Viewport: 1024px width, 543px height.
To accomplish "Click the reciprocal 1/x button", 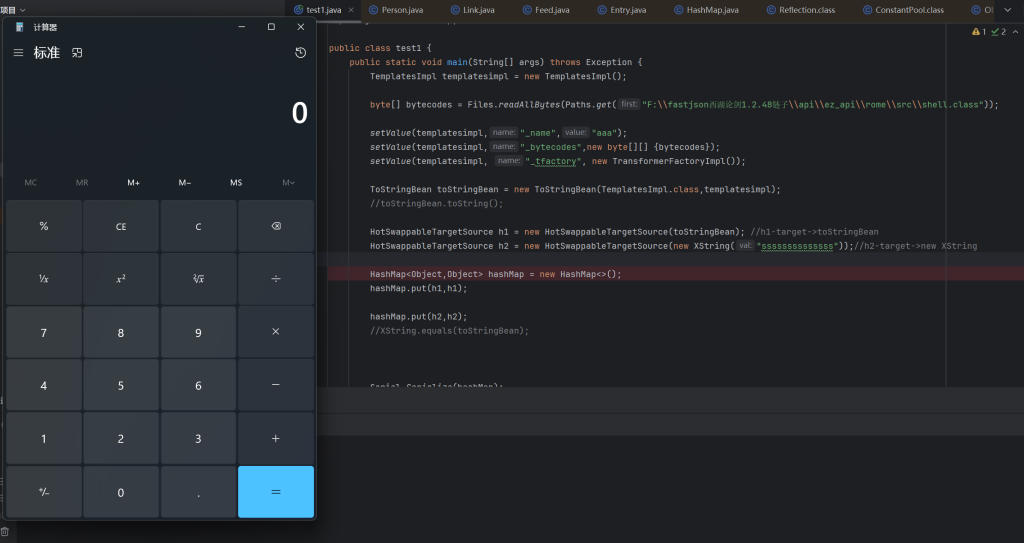I will [x=43, y=279].
